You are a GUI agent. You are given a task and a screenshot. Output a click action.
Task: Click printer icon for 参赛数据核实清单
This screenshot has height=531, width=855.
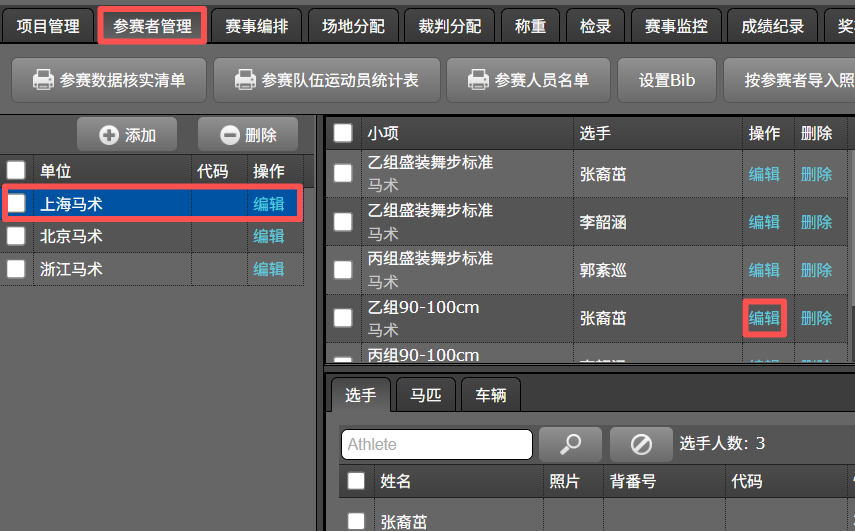[x=42, y=80]
